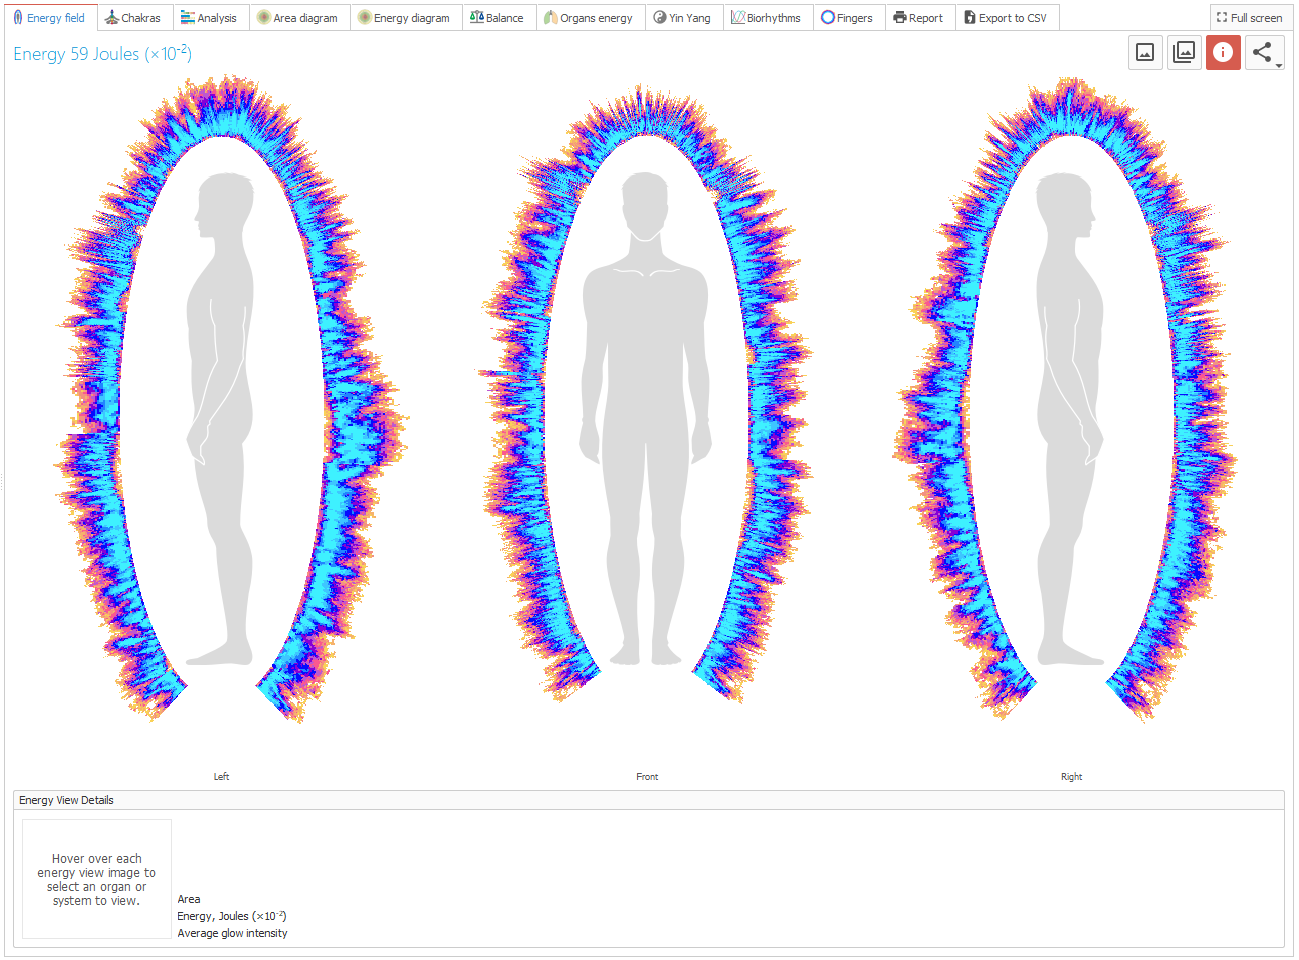Image resolution: width=1299 pixels, height=960 pixels.
Task: Click the 'Right' view label
Action: (x=1071, y=777)
